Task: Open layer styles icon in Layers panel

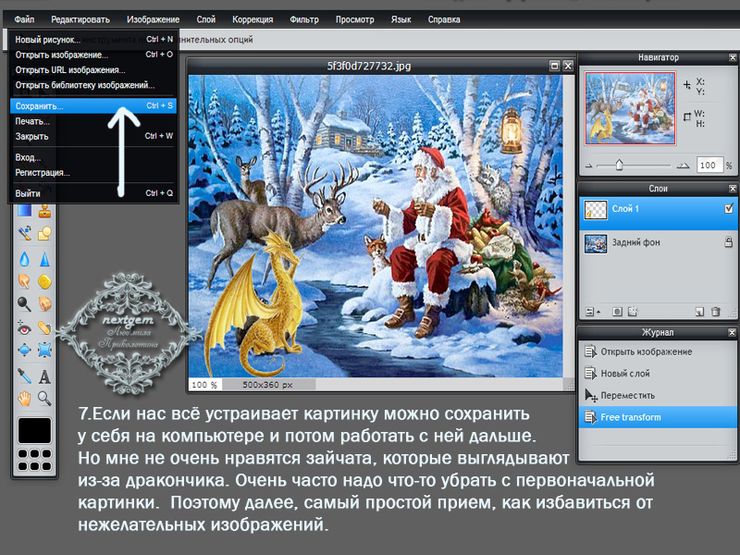Action: pos(633,311)
